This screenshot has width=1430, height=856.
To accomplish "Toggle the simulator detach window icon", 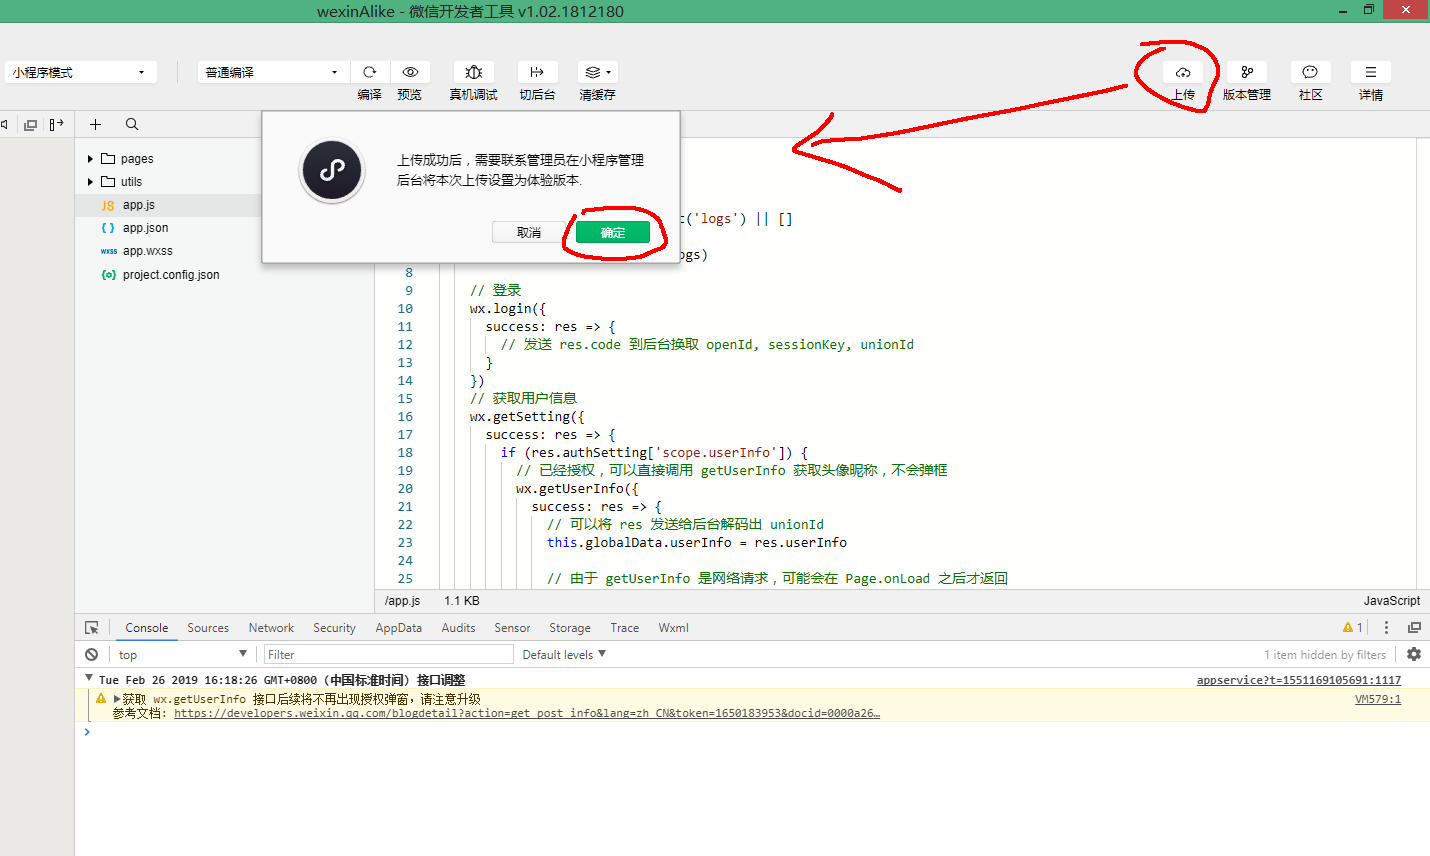I will point(30,125).
